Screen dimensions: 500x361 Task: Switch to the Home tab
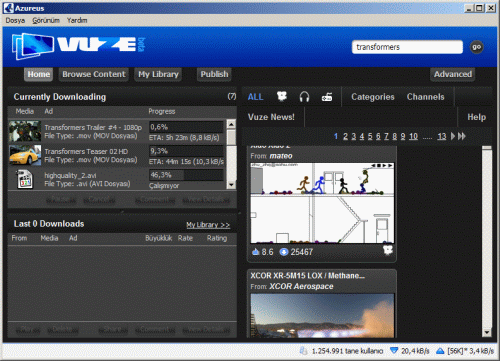39,74
